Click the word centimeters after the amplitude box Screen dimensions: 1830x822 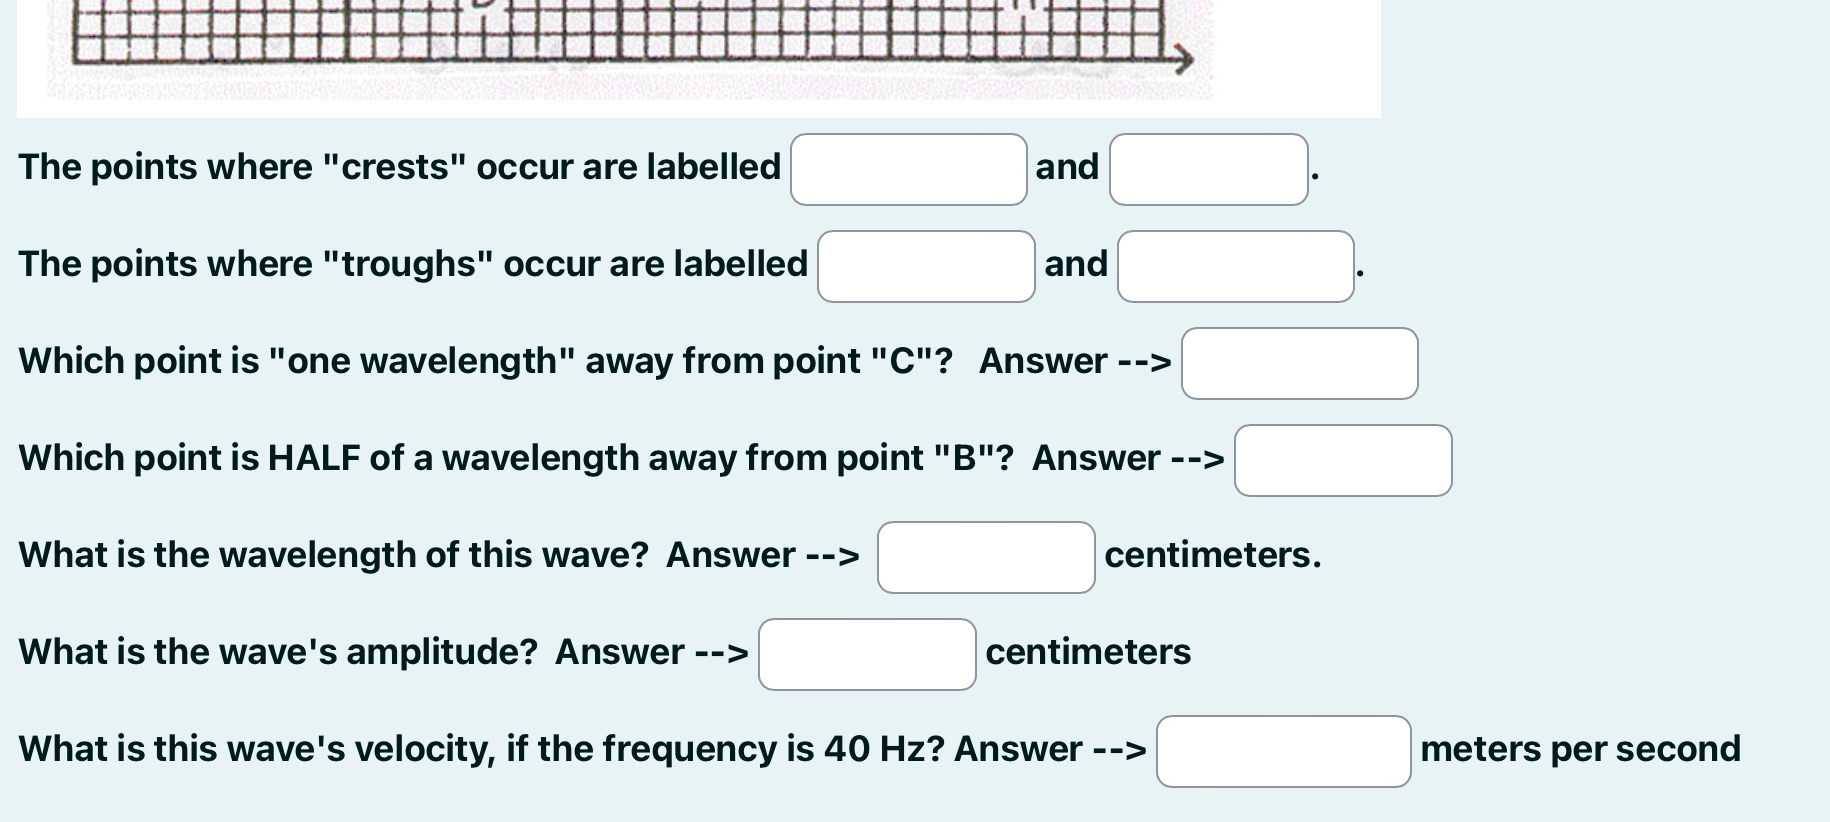(x=1088, y=652)
